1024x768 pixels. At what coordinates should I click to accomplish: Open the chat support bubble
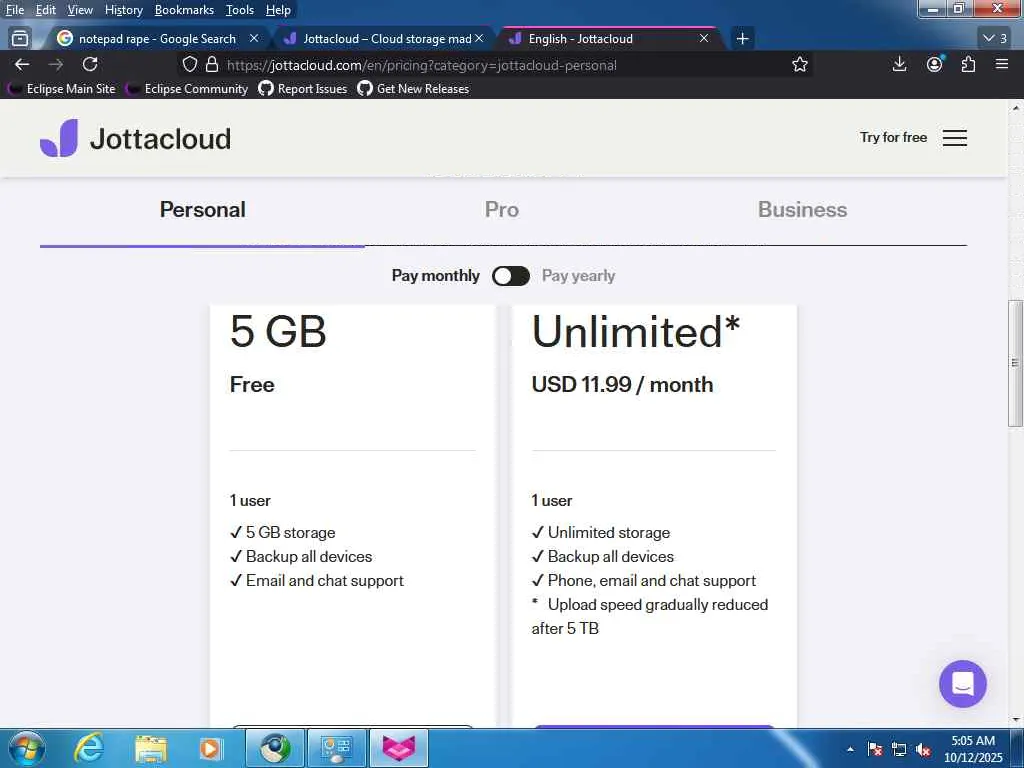tap(963, 684)
